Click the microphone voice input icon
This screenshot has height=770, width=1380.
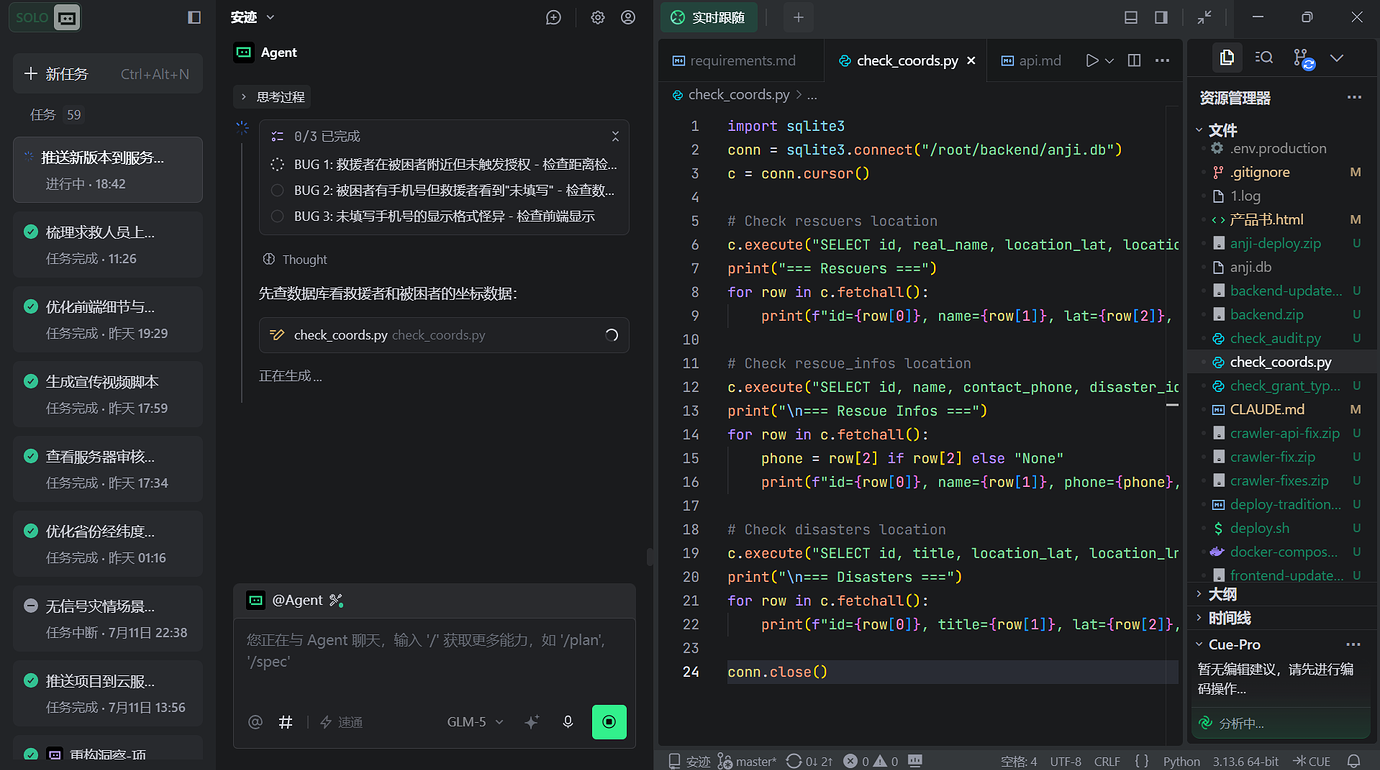point(568,722)
